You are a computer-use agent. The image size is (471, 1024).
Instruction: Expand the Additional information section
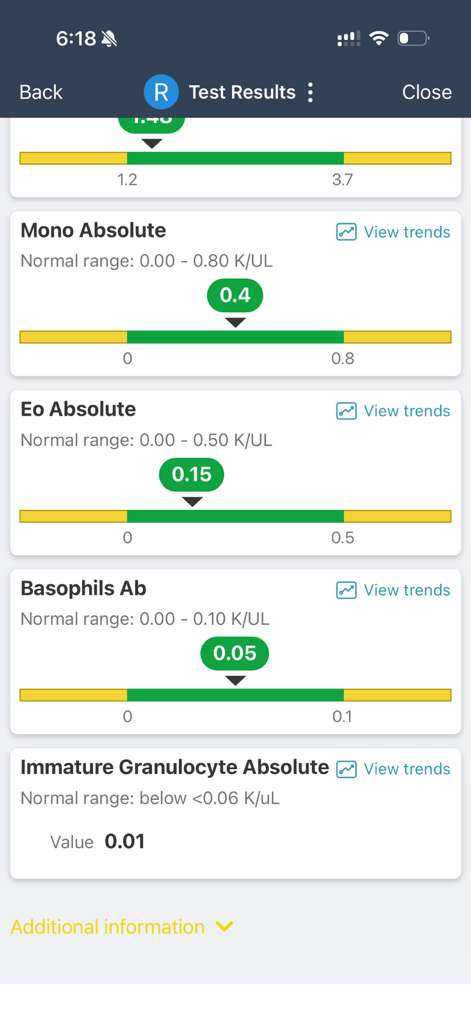coord(122,927)
